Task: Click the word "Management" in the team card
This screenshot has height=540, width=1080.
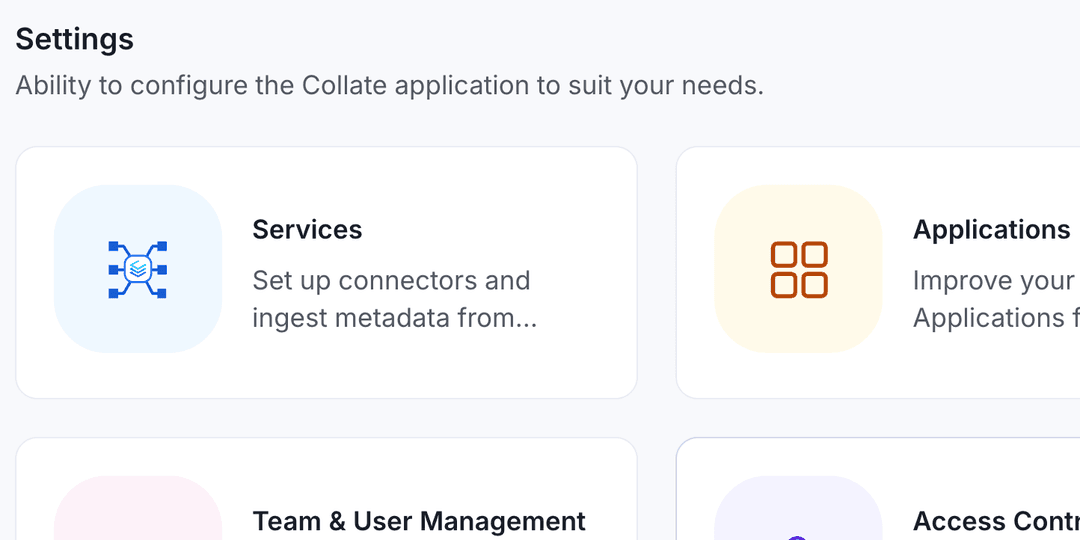Action: [503, 521]
